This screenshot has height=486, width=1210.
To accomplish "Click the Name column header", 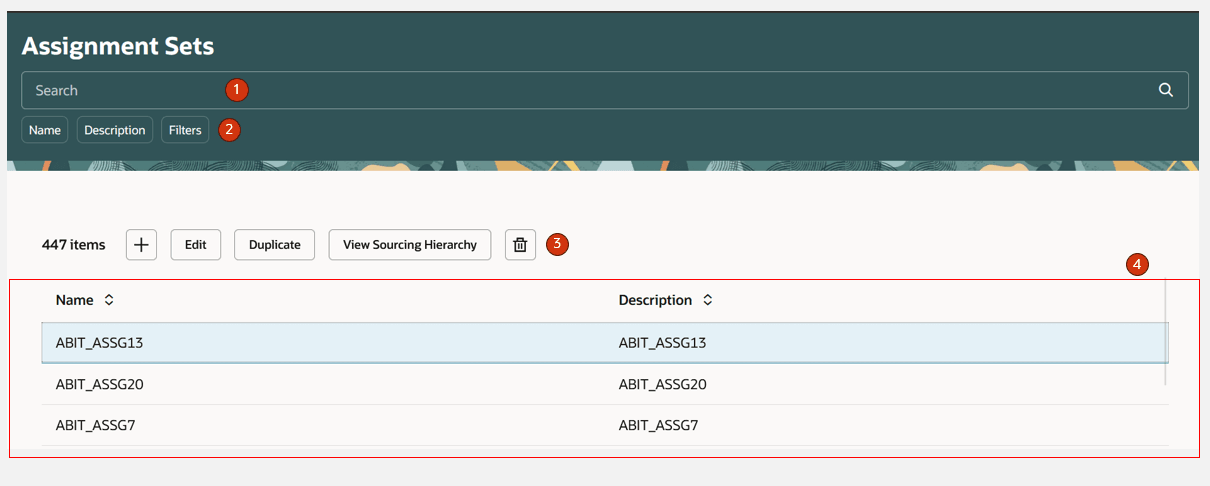I will point(75,300).
